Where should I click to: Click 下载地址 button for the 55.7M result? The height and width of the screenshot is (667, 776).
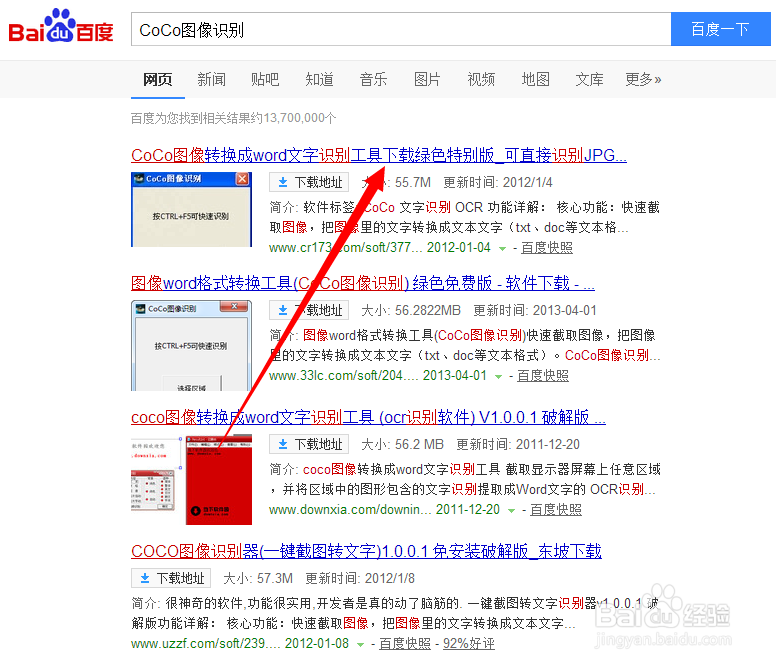309,182
